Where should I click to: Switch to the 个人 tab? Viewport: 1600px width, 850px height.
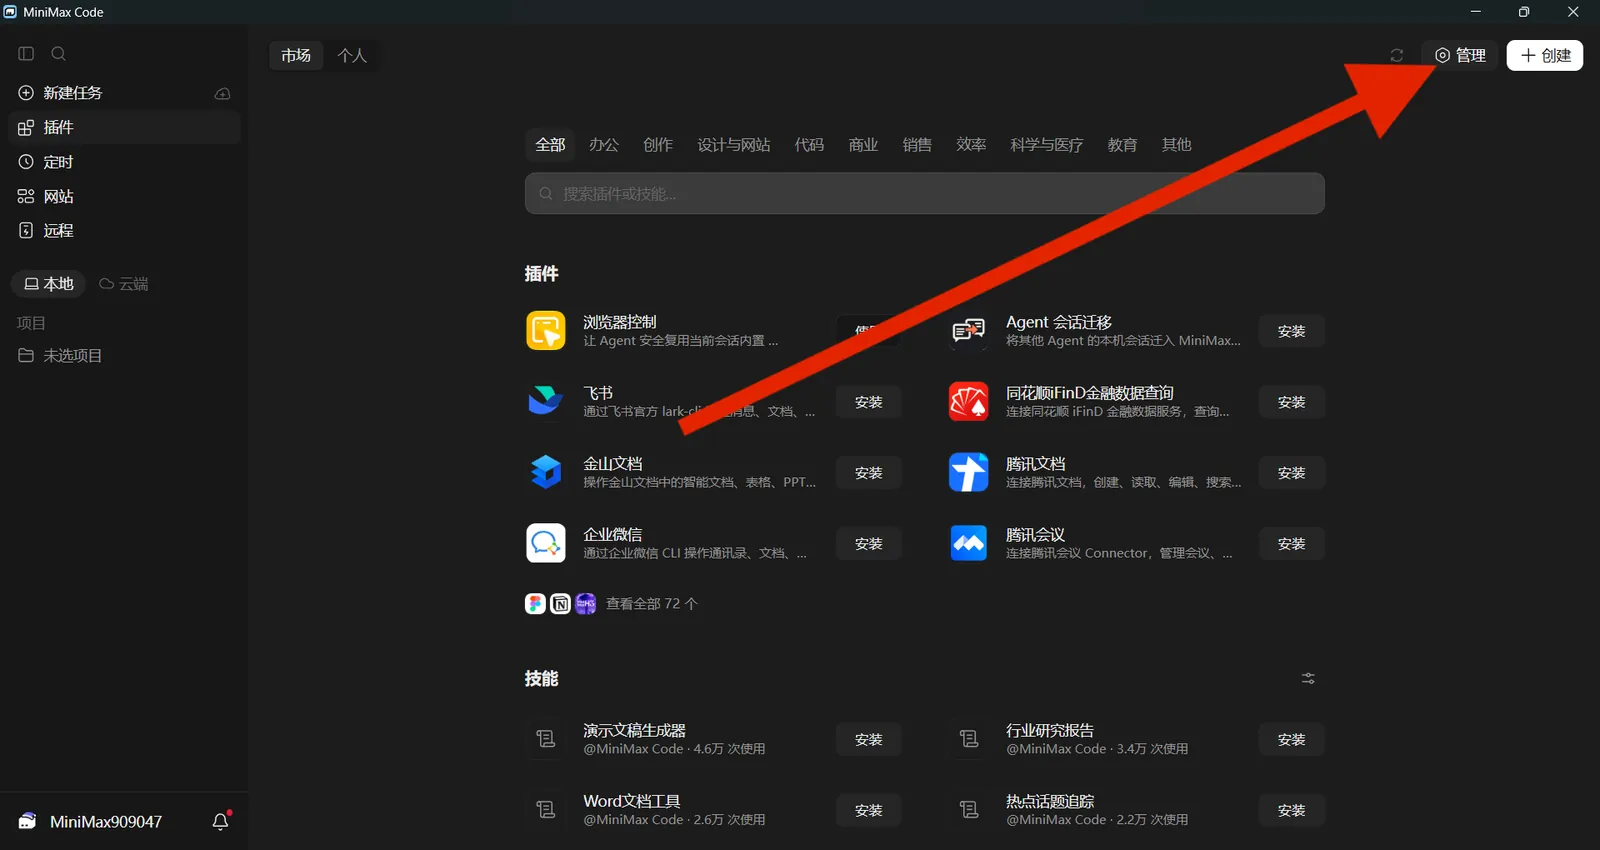coord(352,56)
